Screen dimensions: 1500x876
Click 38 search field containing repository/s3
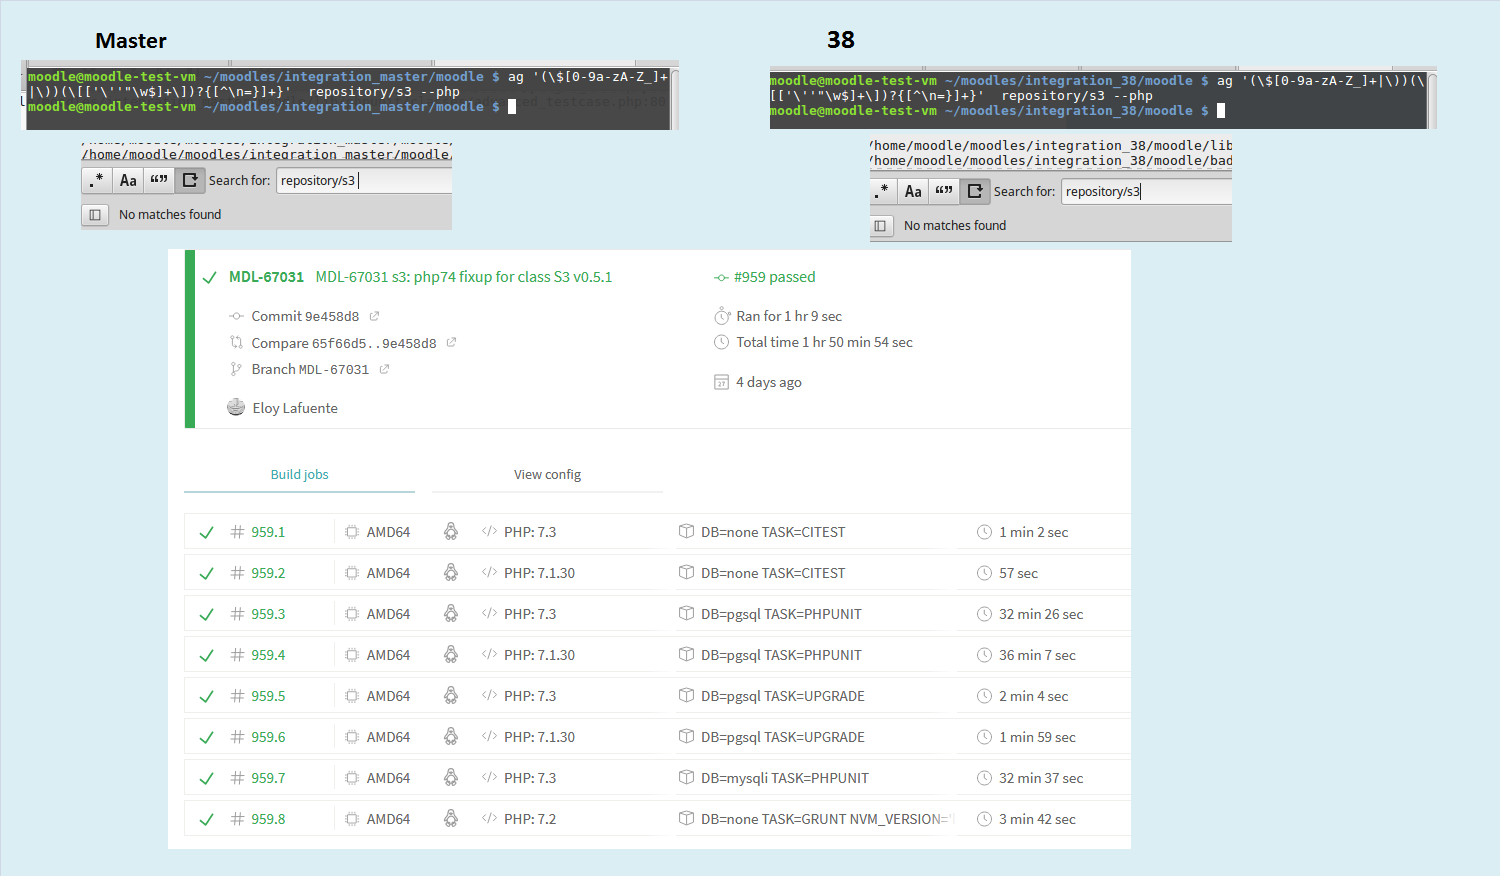[1147, 191]
